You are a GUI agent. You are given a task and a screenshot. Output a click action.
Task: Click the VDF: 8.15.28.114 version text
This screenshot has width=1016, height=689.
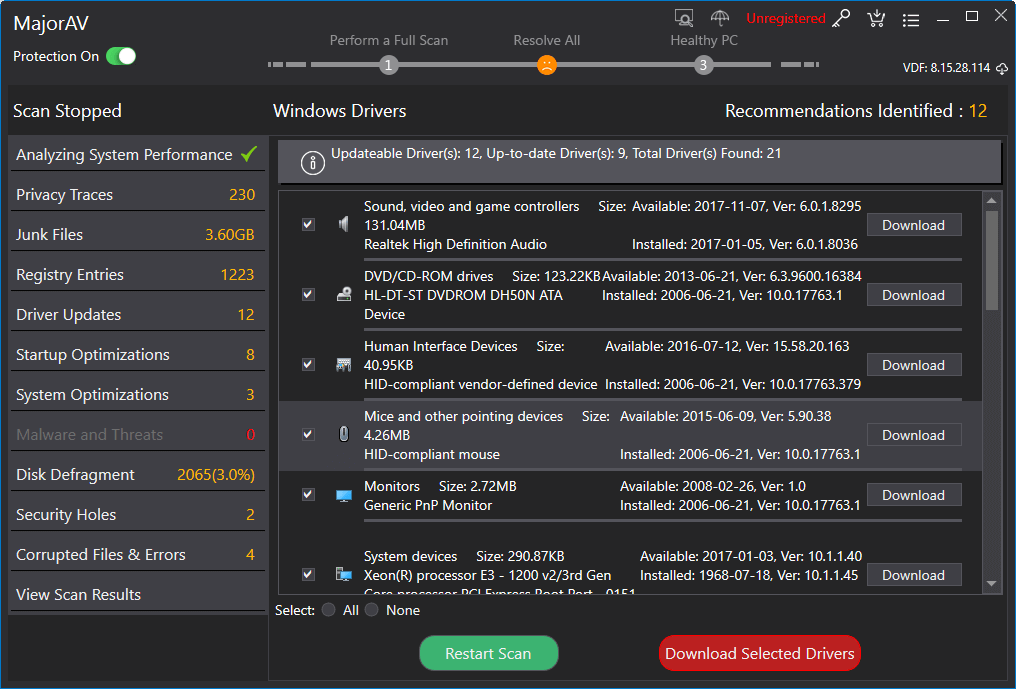coord(946,68)
